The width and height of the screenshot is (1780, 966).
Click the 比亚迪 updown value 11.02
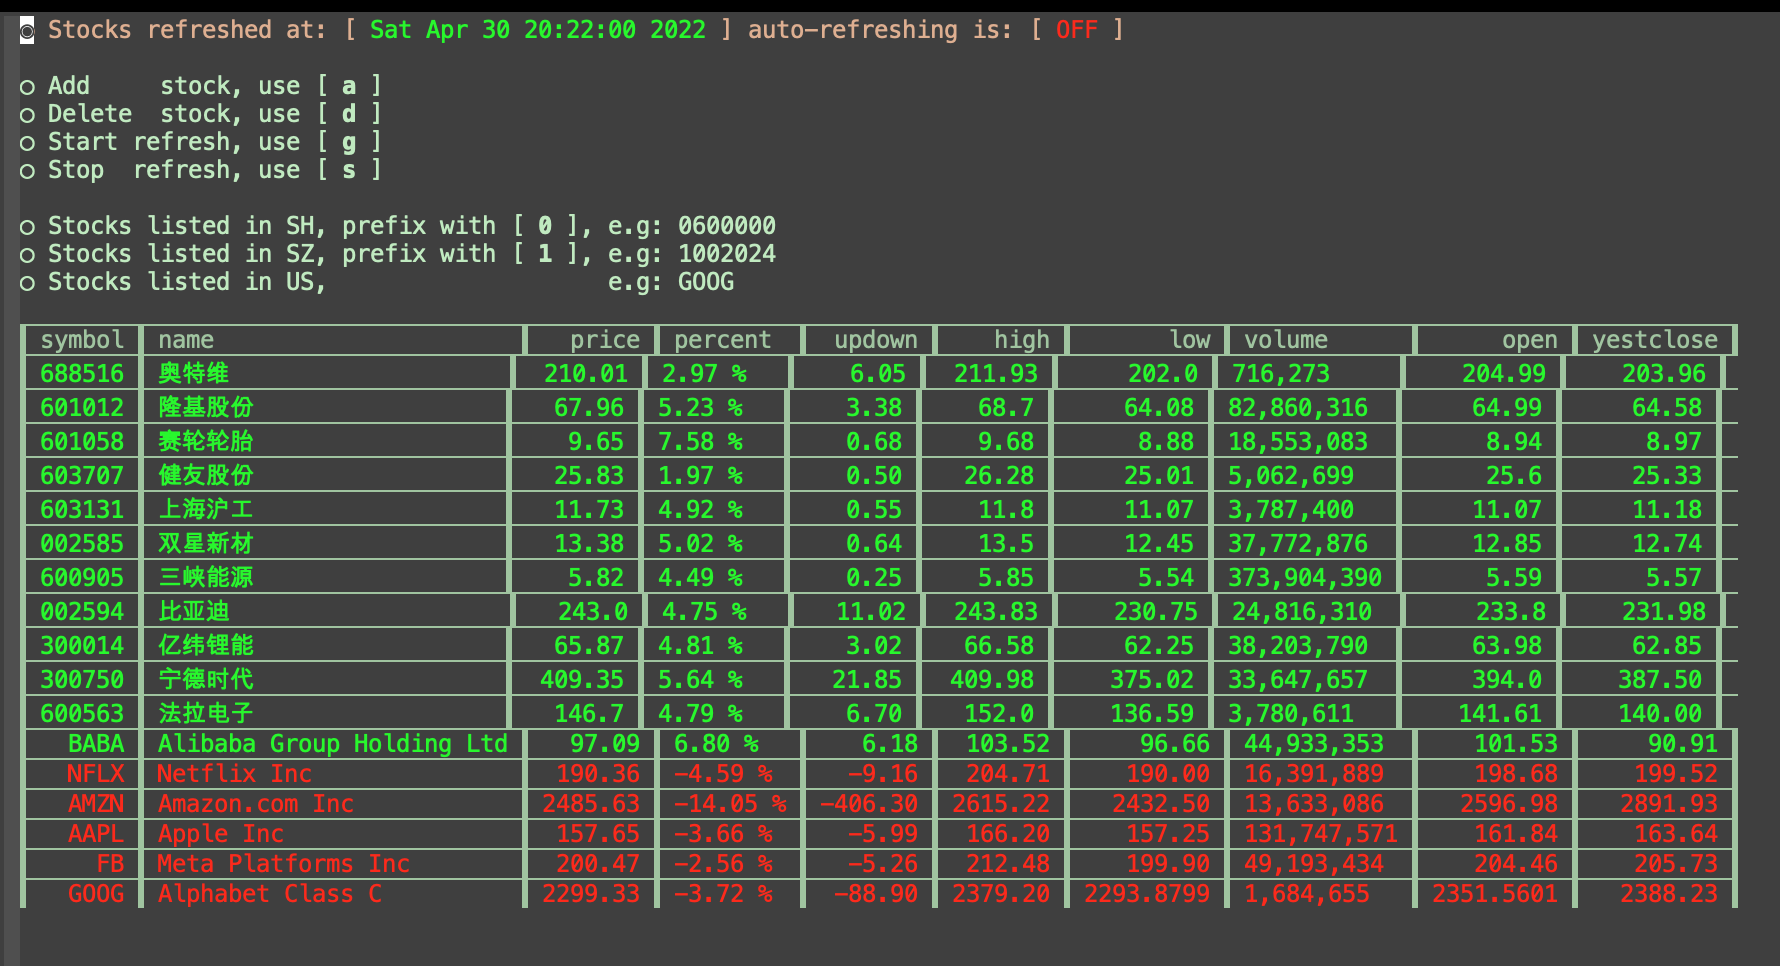coord(871,612)
